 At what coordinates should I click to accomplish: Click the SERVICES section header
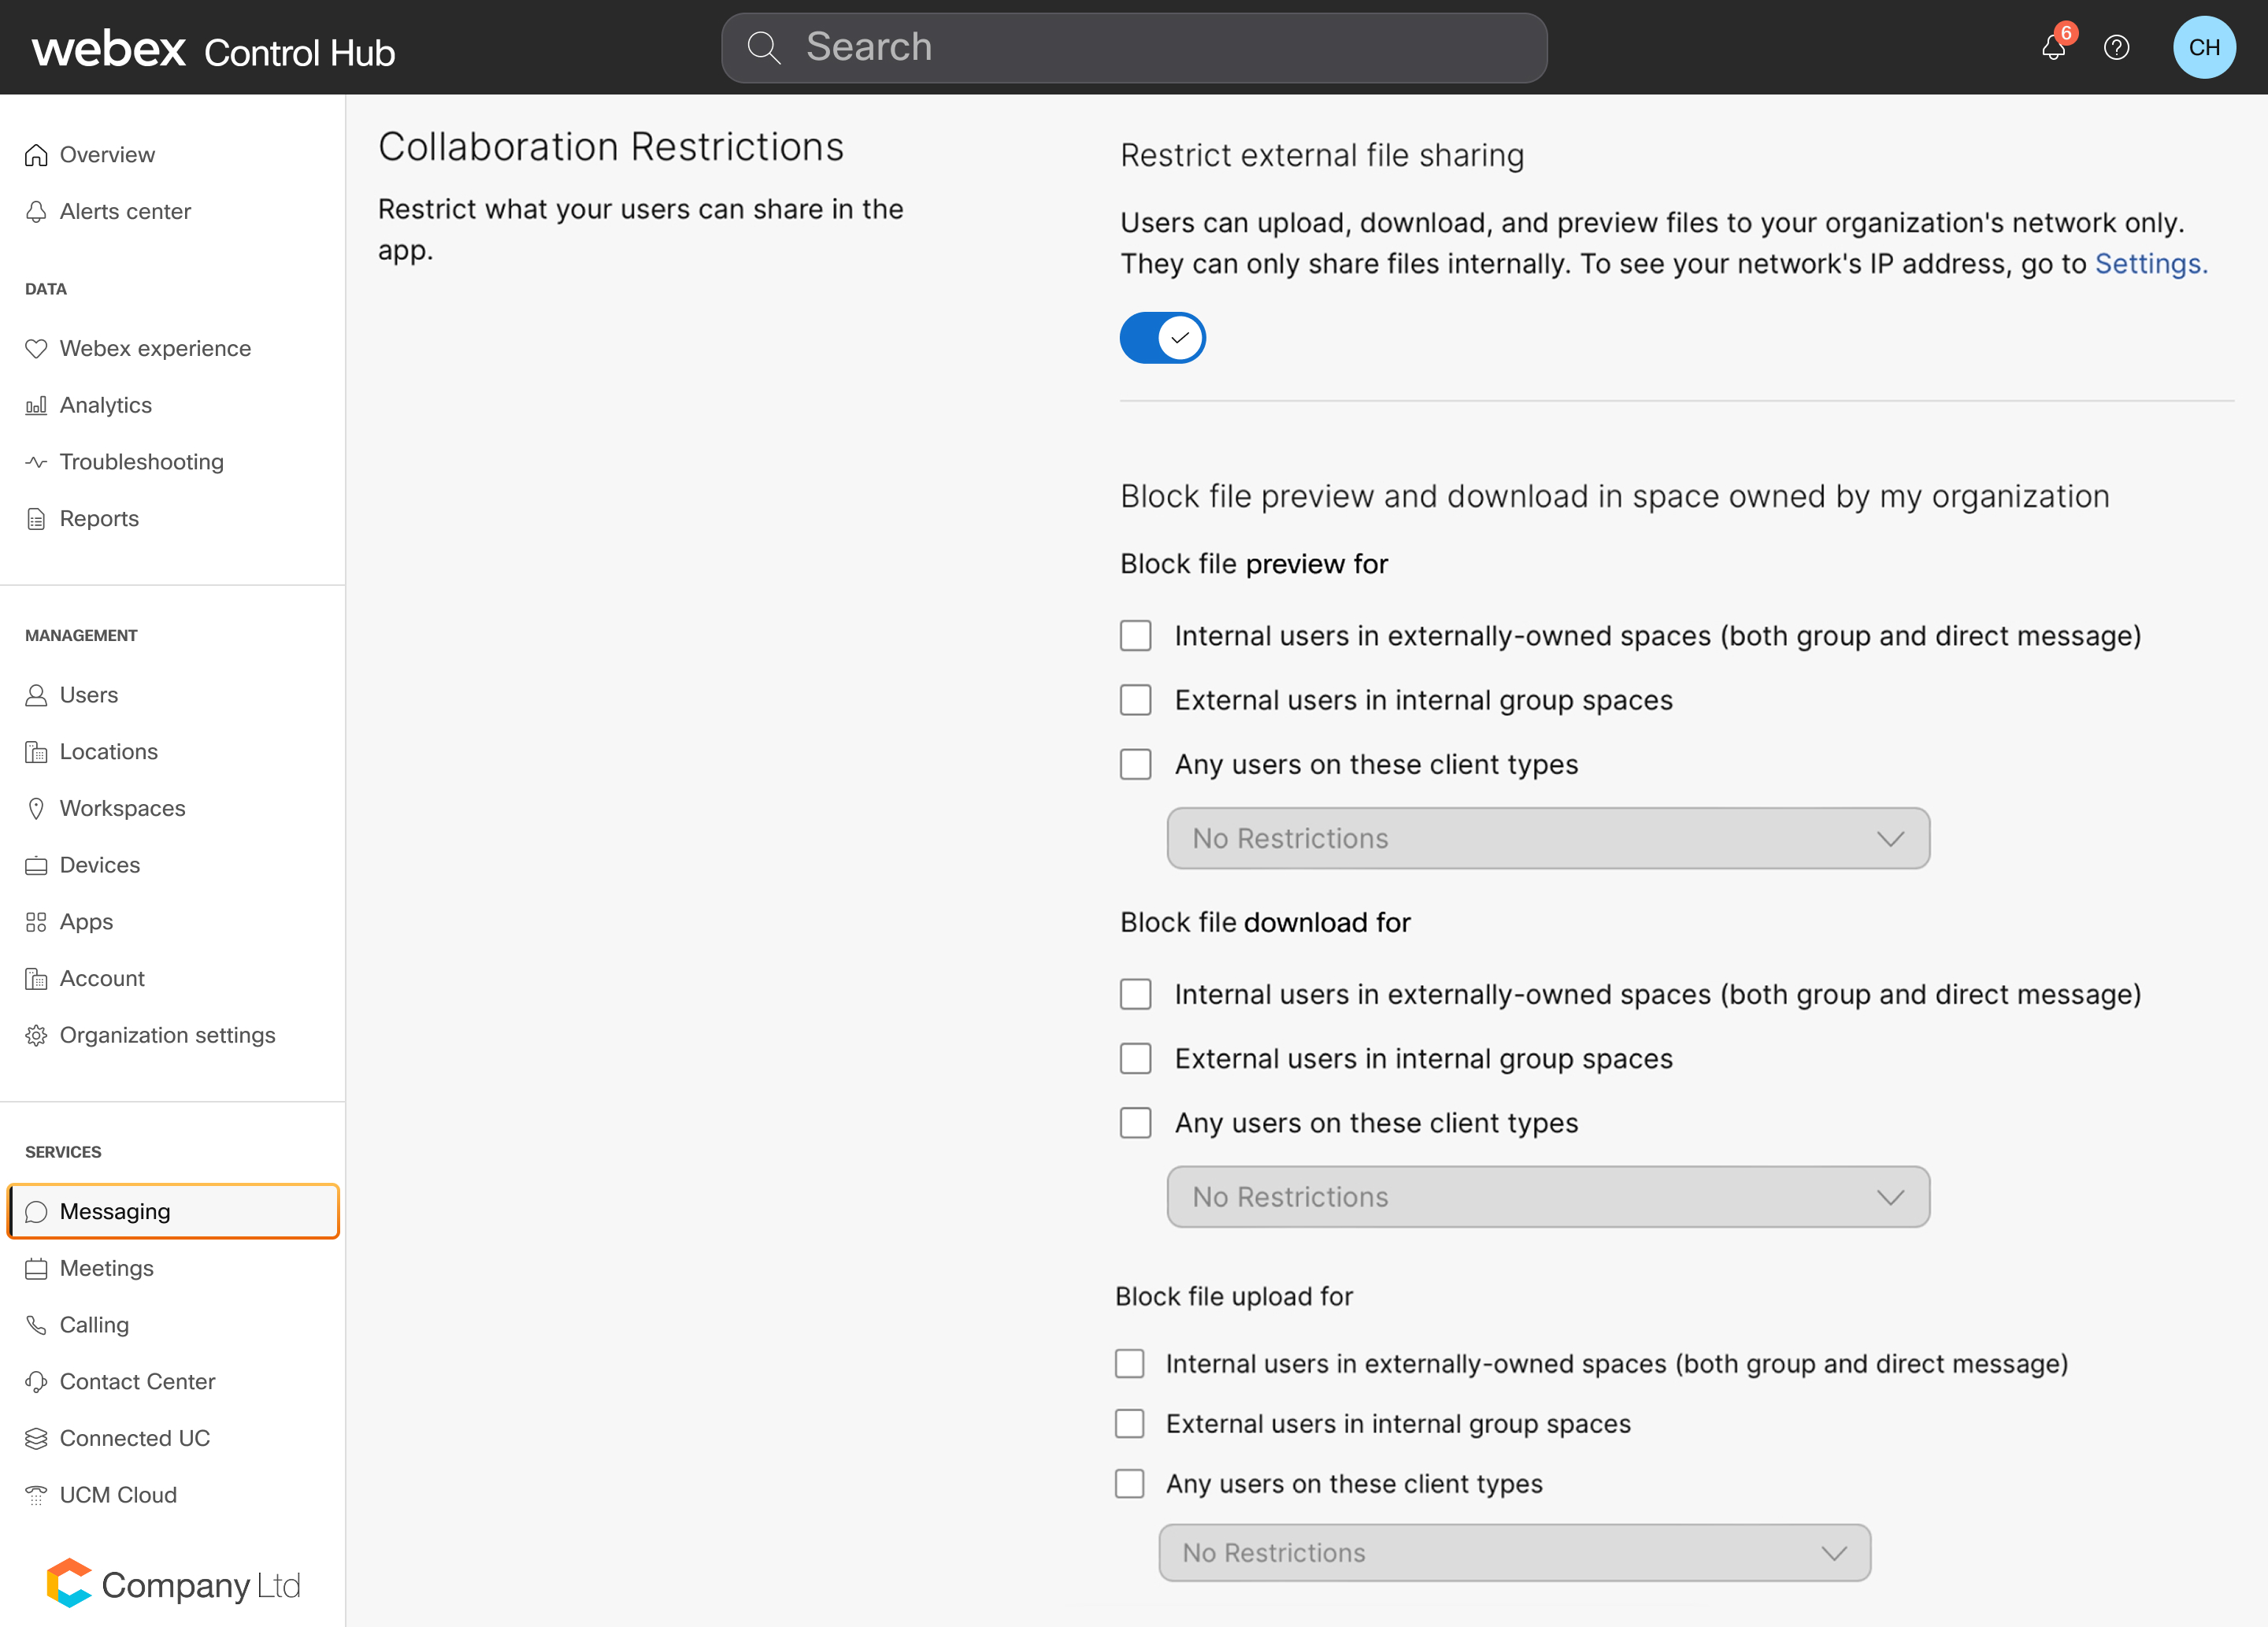(63, 1152)
